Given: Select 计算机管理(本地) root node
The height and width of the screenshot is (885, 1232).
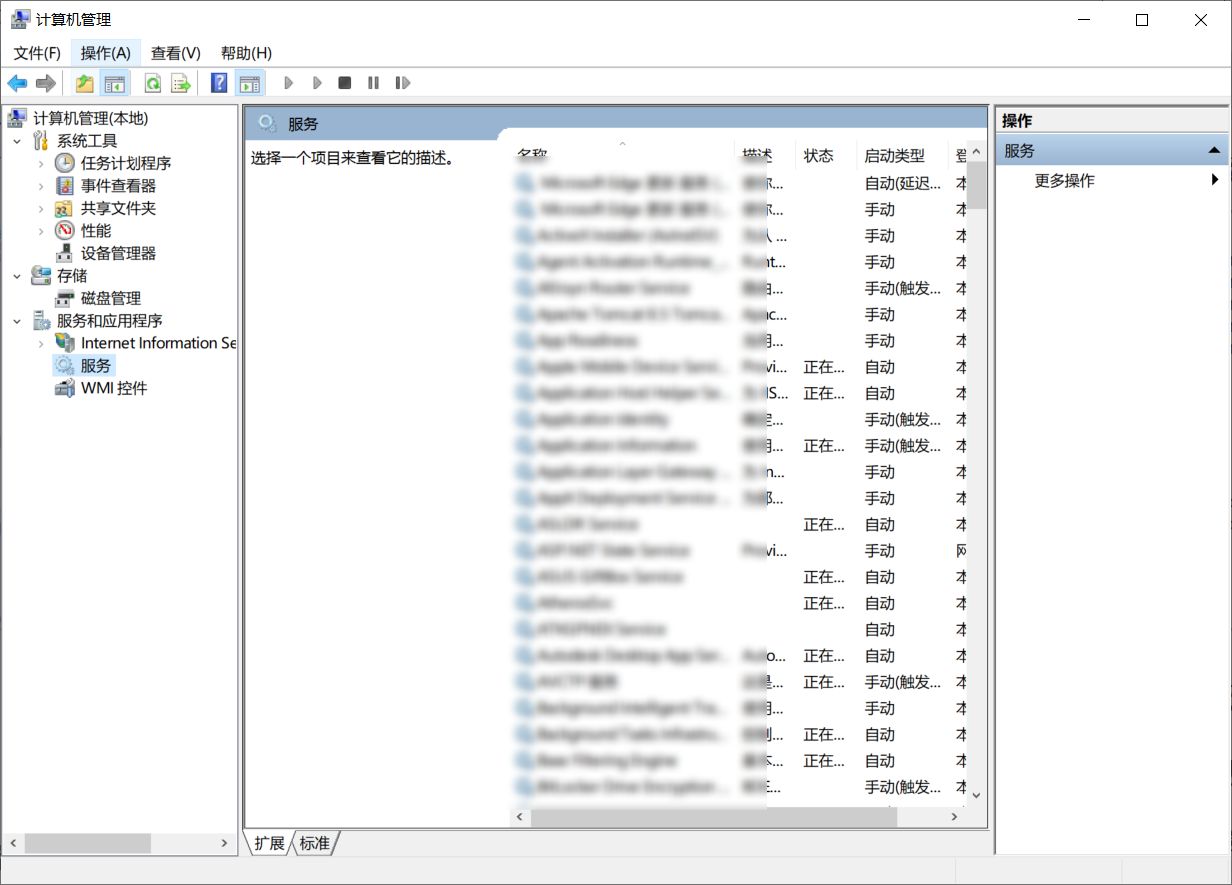Looking at the screenshot, I should (90, 119).
